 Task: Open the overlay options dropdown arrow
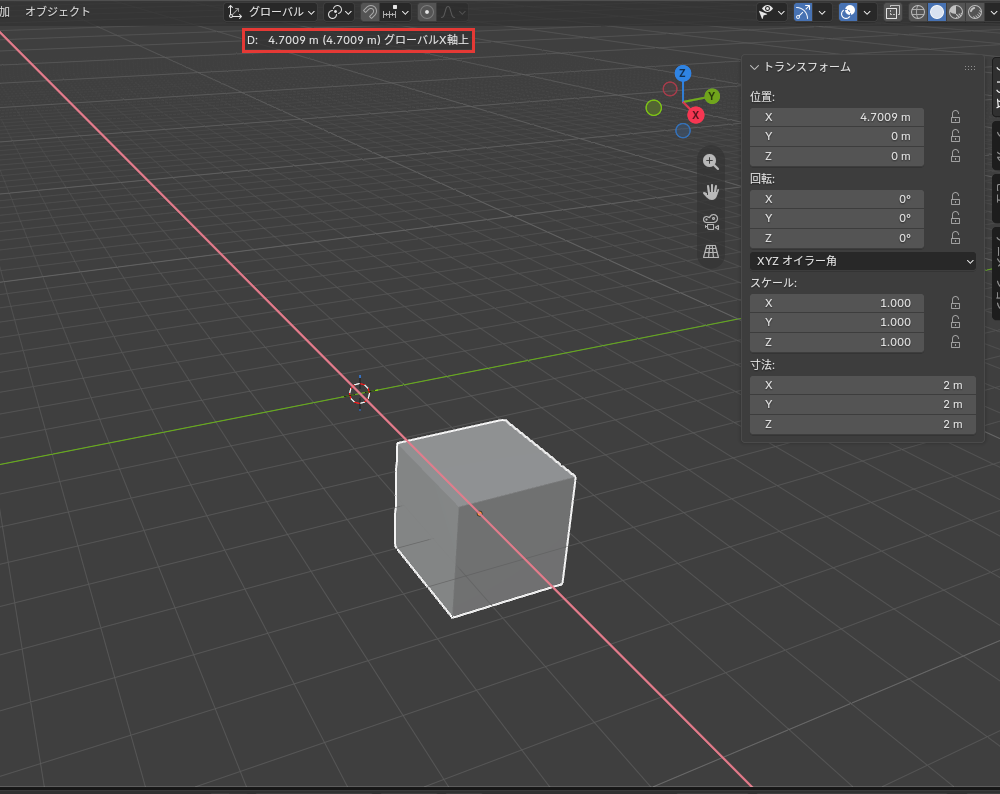point(867,12)
